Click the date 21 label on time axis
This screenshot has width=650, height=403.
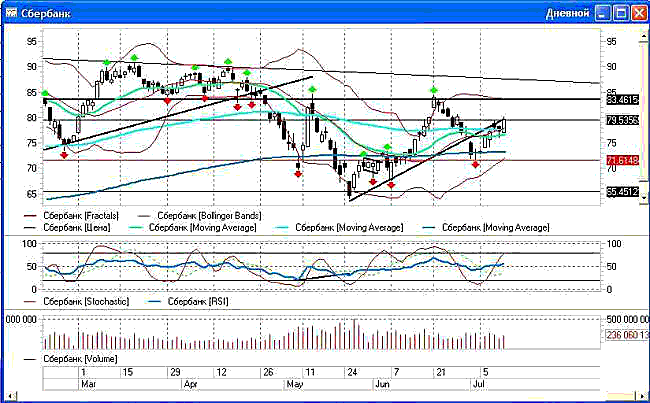[441, 372]
